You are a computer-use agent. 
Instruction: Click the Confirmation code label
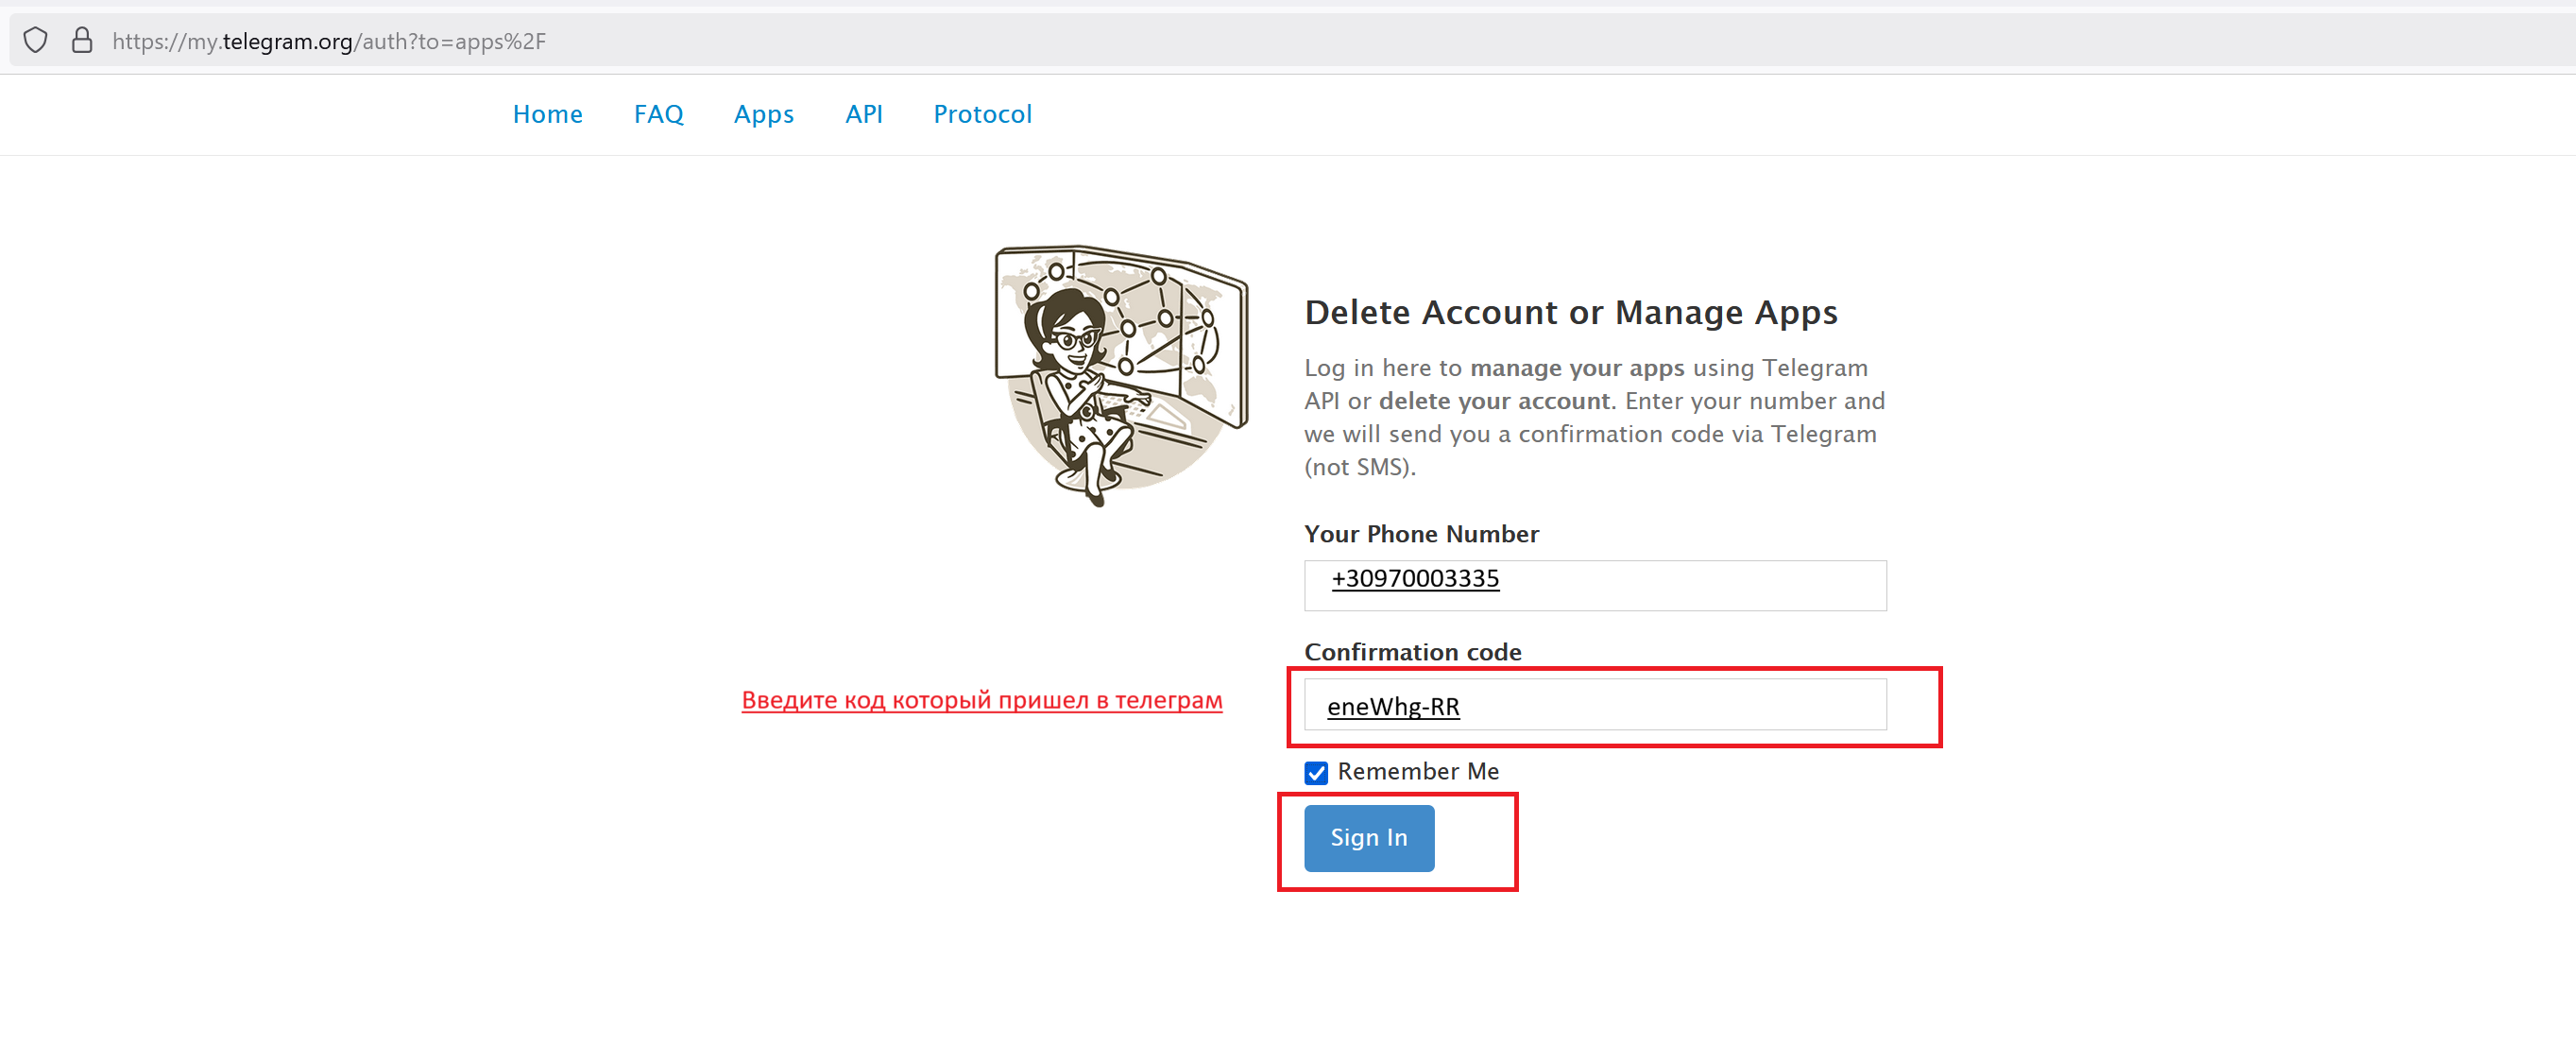pyautogui.click(x=1412, y=652)
